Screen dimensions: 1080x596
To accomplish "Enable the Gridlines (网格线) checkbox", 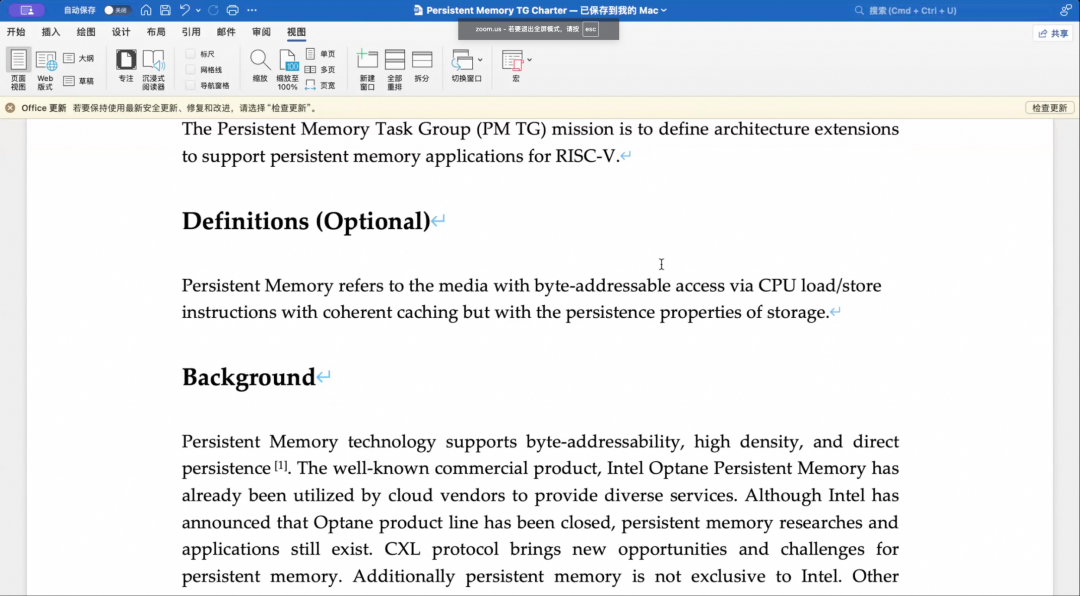I will [191, 70].
